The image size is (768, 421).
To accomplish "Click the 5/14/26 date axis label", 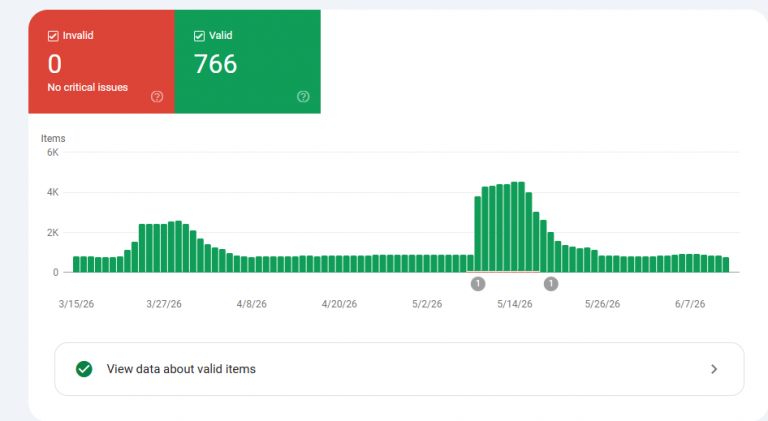I will 515,304.
